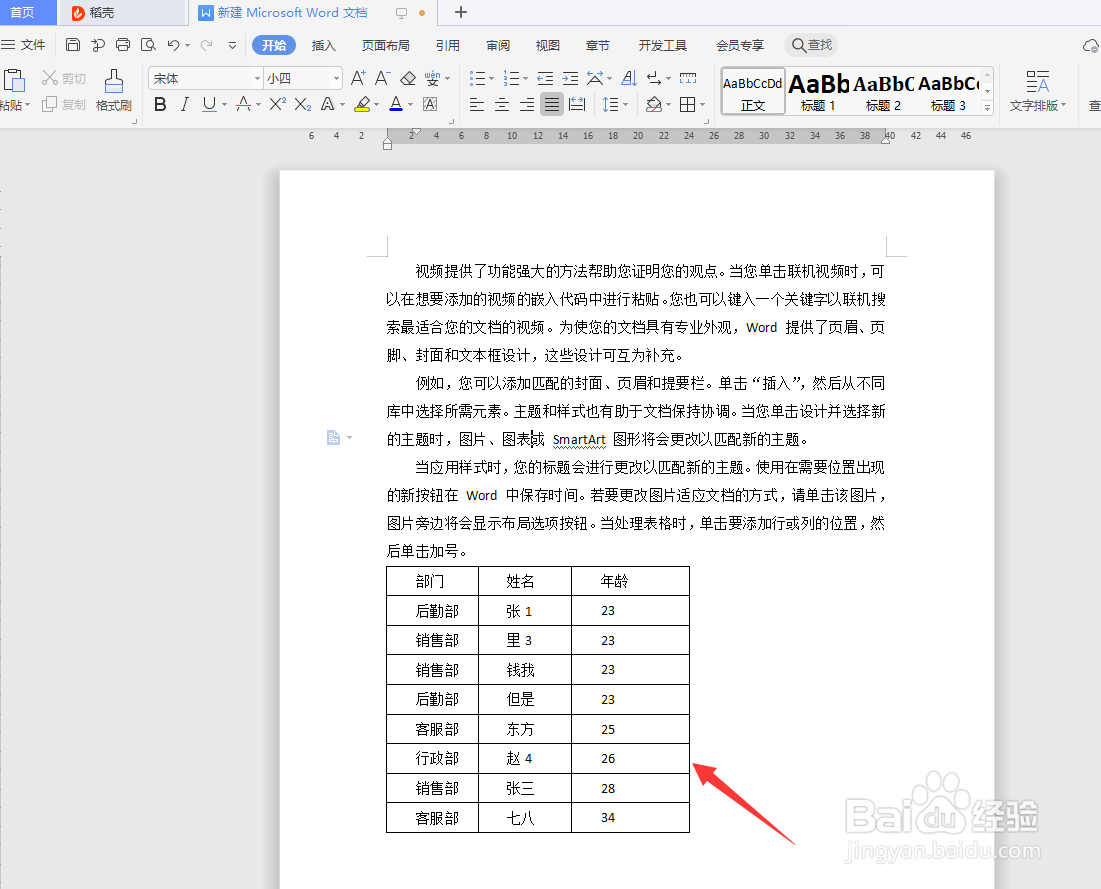Apply superscript formatting

pyautogui.click(x=276, y=104)
